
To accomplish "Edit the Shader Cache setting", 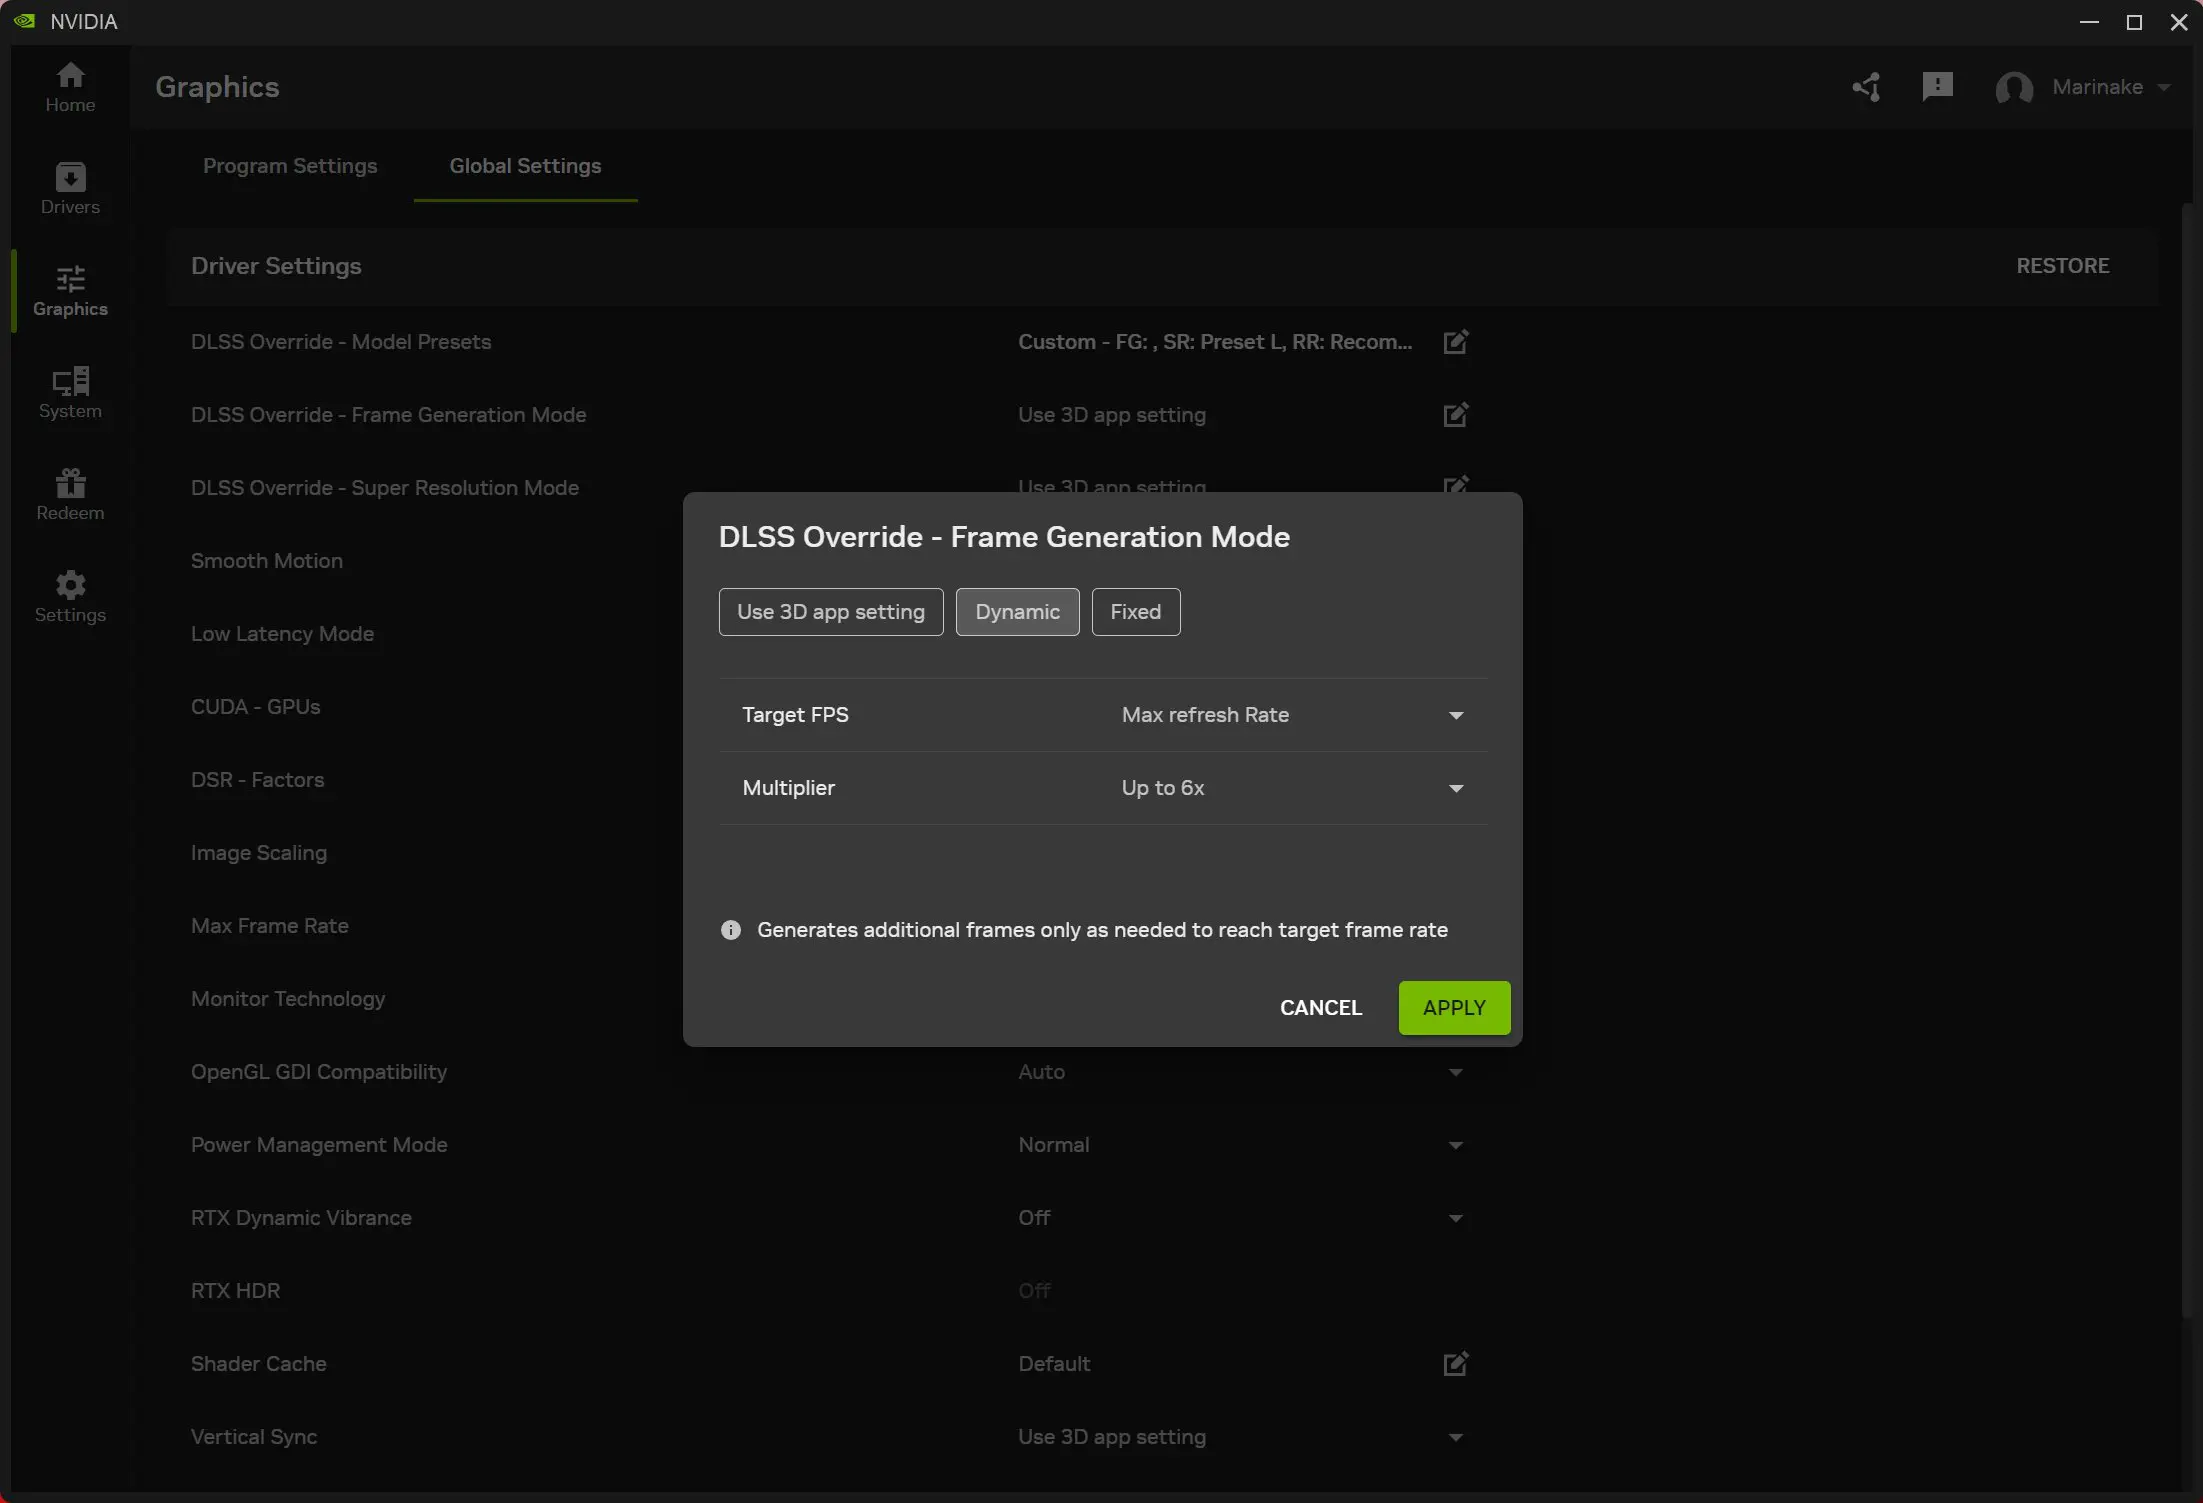I will click(x=1455, y=1364).
